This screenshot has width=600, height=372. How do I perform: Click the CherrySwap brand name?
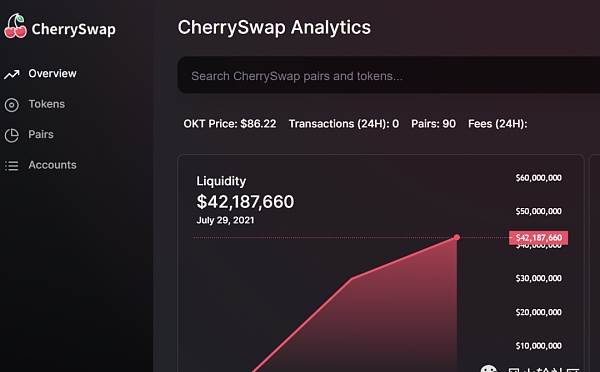(73, 29)
